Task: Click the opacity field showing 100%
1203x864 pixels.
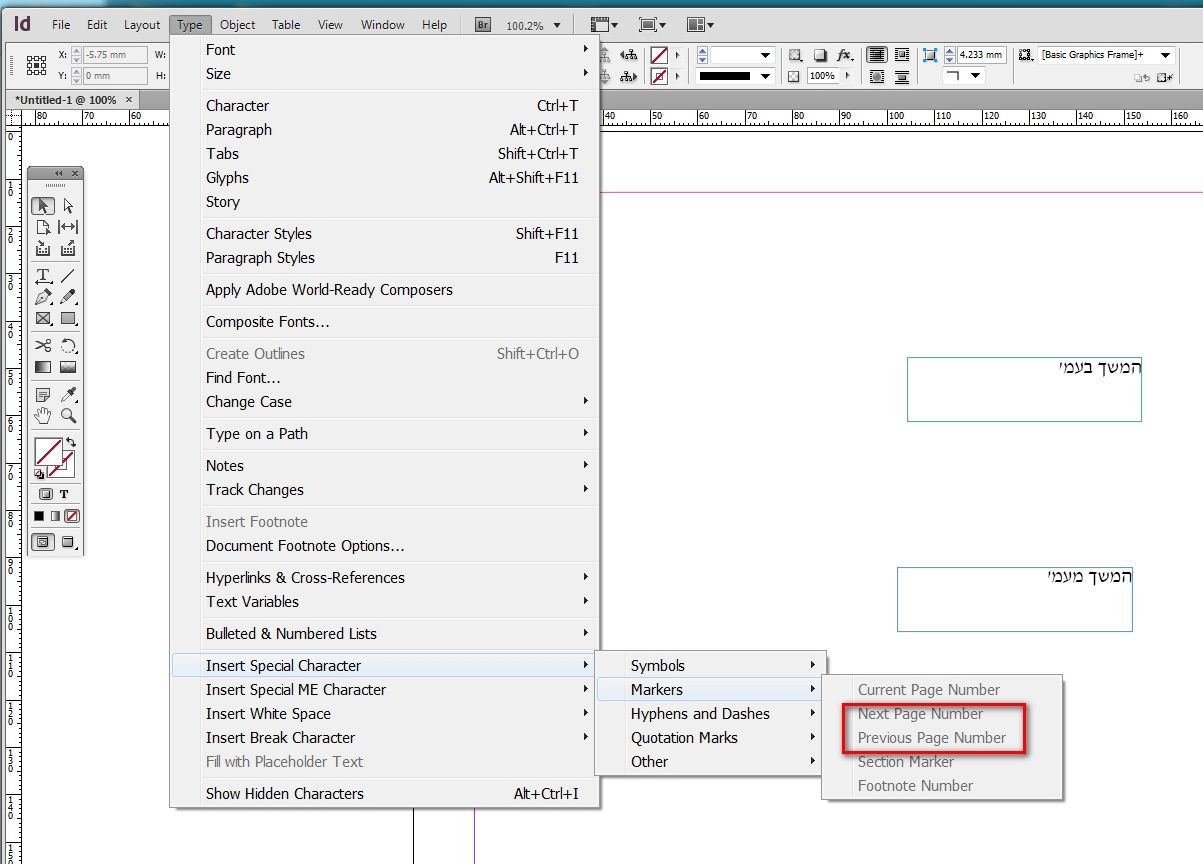Action: 822,76
